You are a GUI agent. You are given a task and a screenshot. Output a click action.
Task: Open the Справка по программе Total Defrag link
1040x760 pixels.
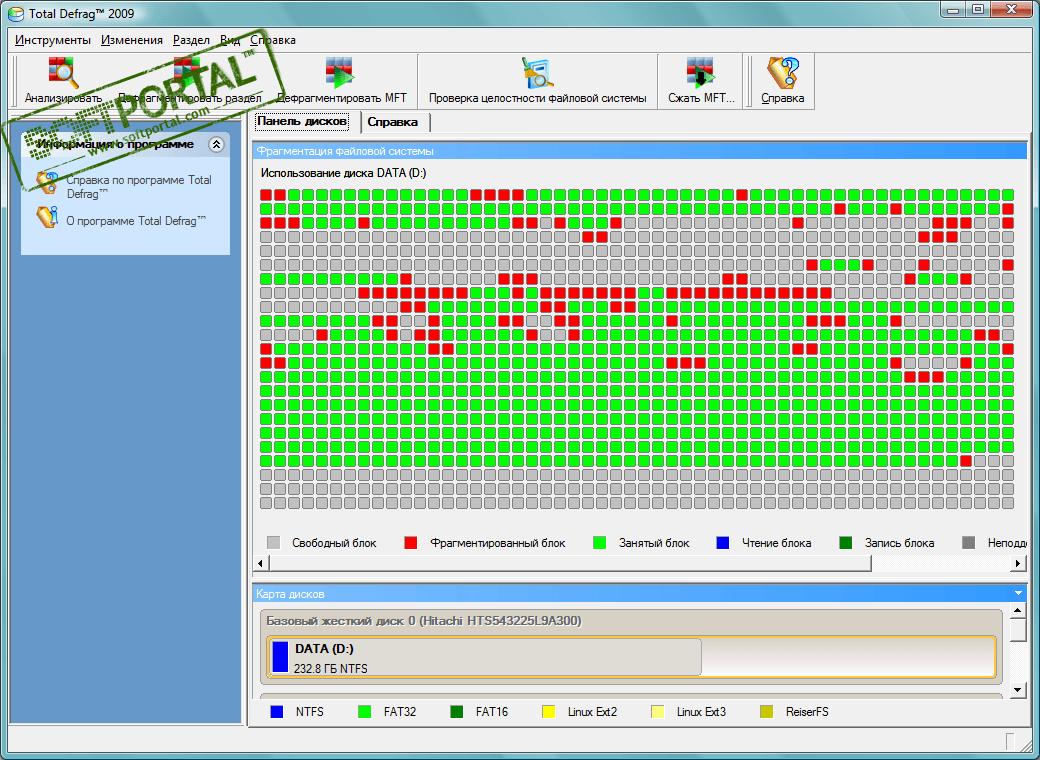point(139,186)
